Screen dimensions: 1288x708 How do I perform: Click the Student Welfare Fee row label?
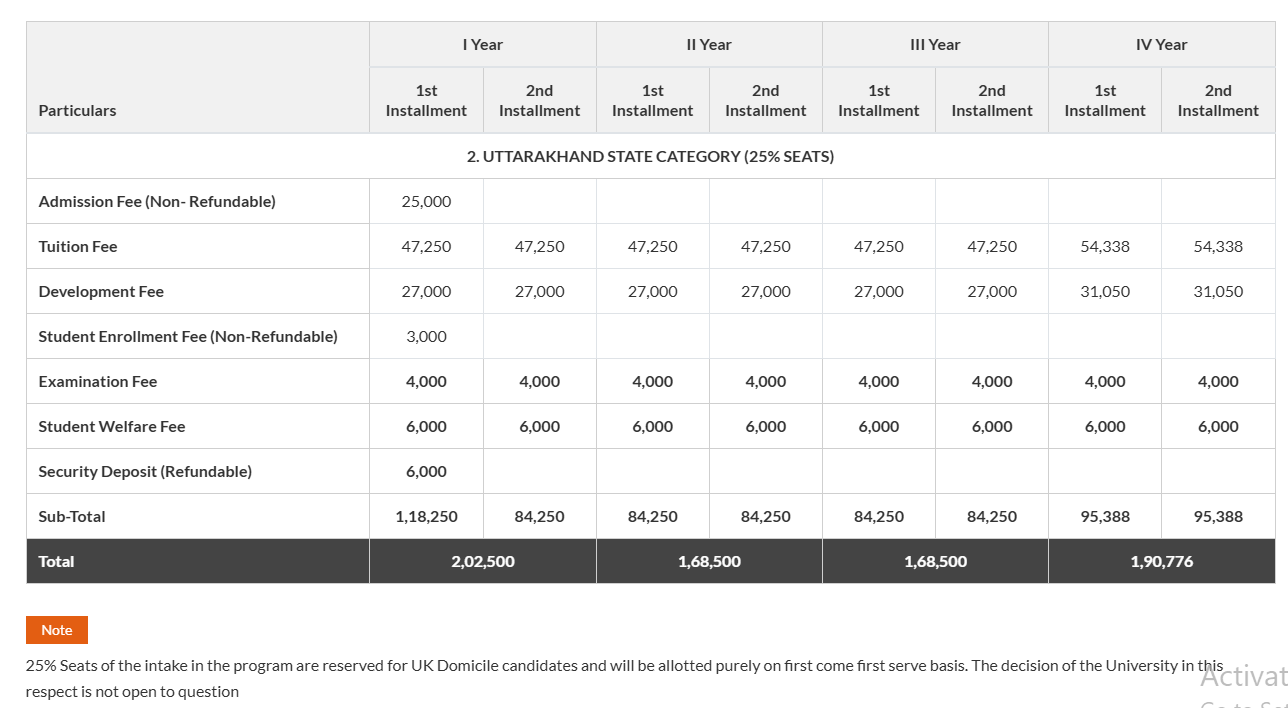[x=111, y=426]
